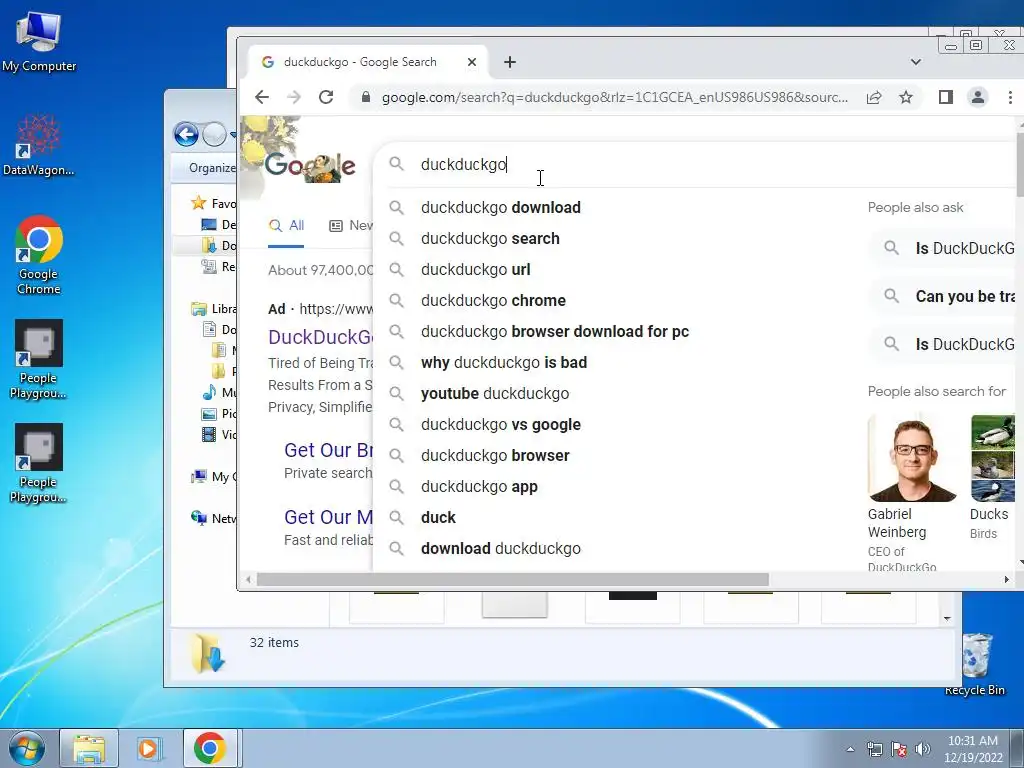Select the 'duck' suggestion
Screen dimensions: 1024x768
pos(438,518)
